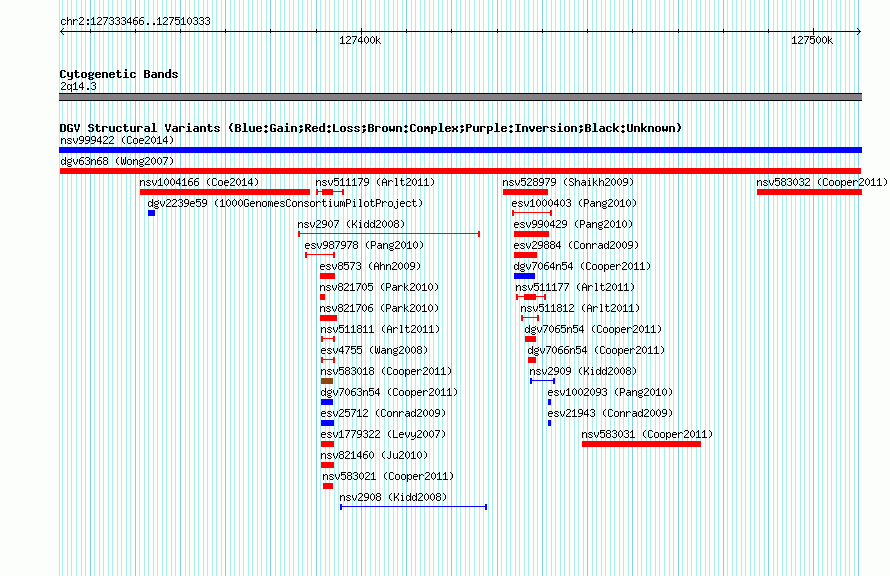Open esv29884 (Conrad2009) variant
The width and height of the screenshot is (890, 576).
coord(576,245)
